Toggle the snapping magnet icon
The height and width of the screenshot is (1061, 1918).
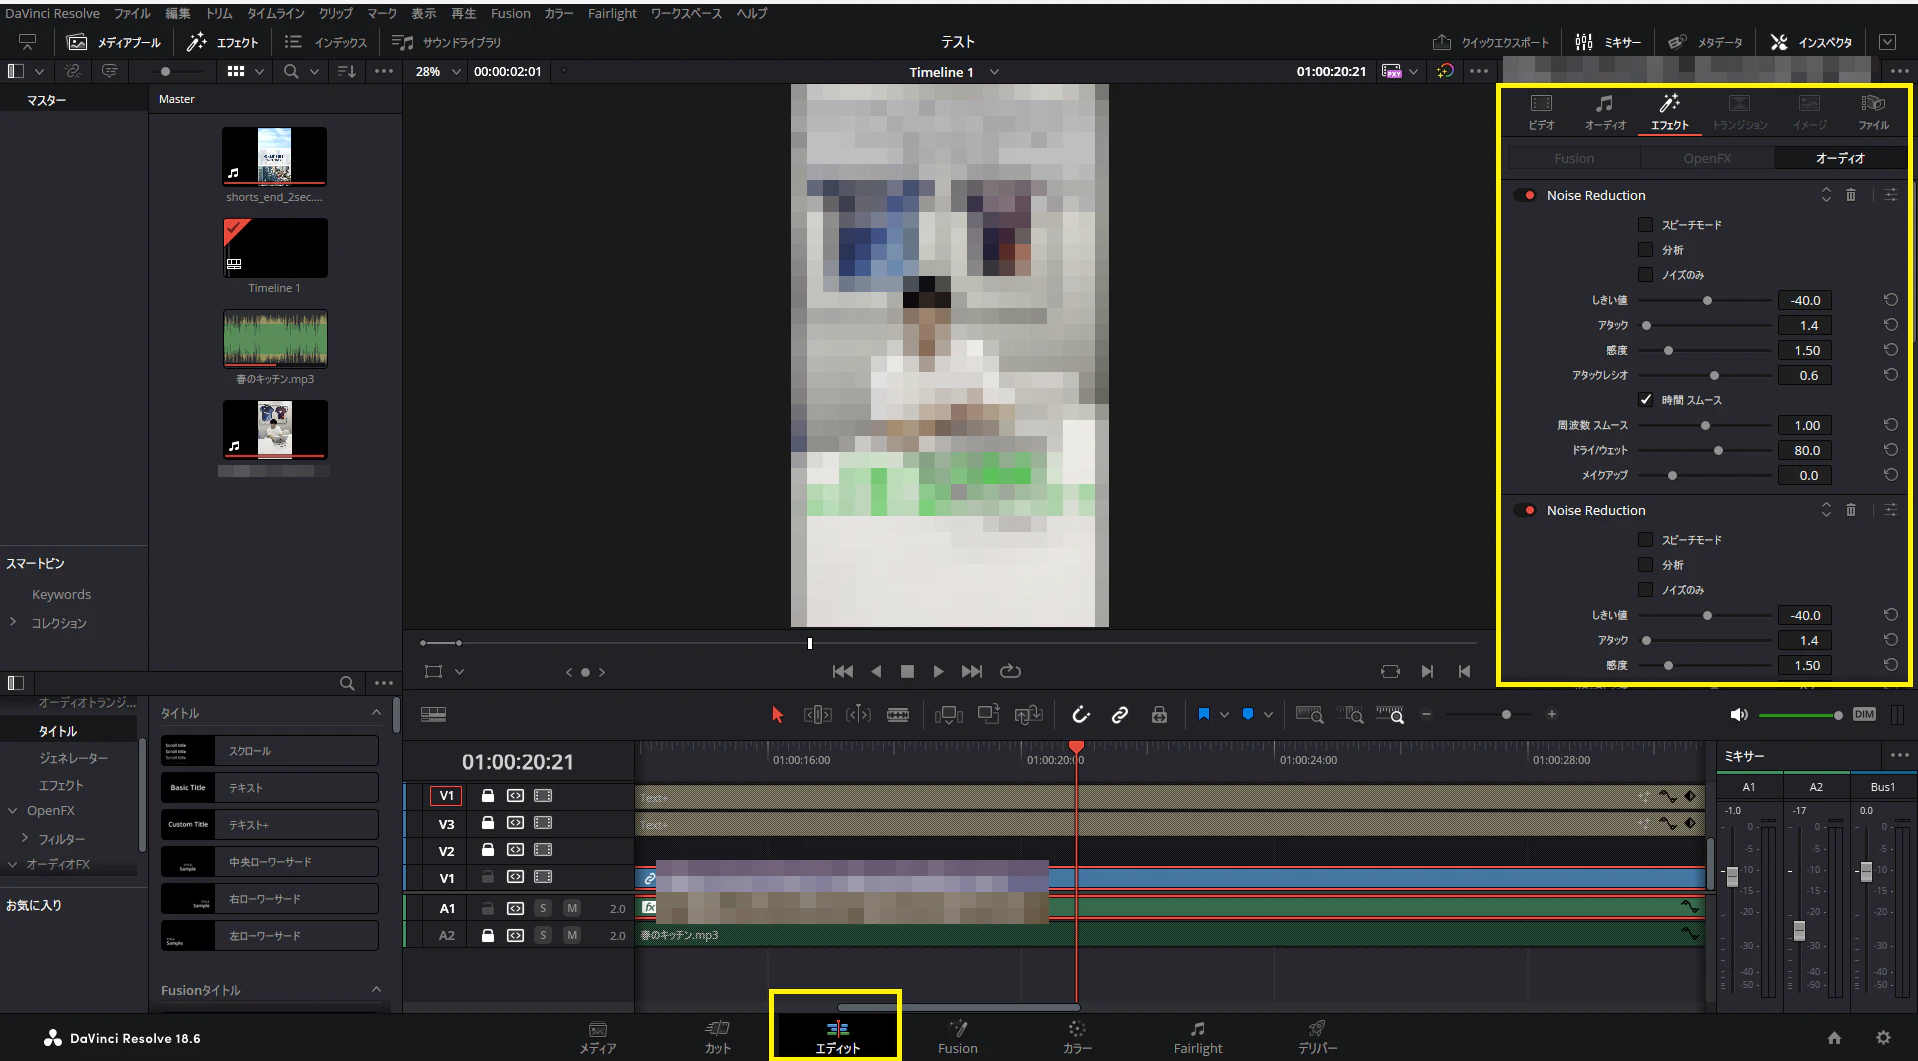(1081, 714)
